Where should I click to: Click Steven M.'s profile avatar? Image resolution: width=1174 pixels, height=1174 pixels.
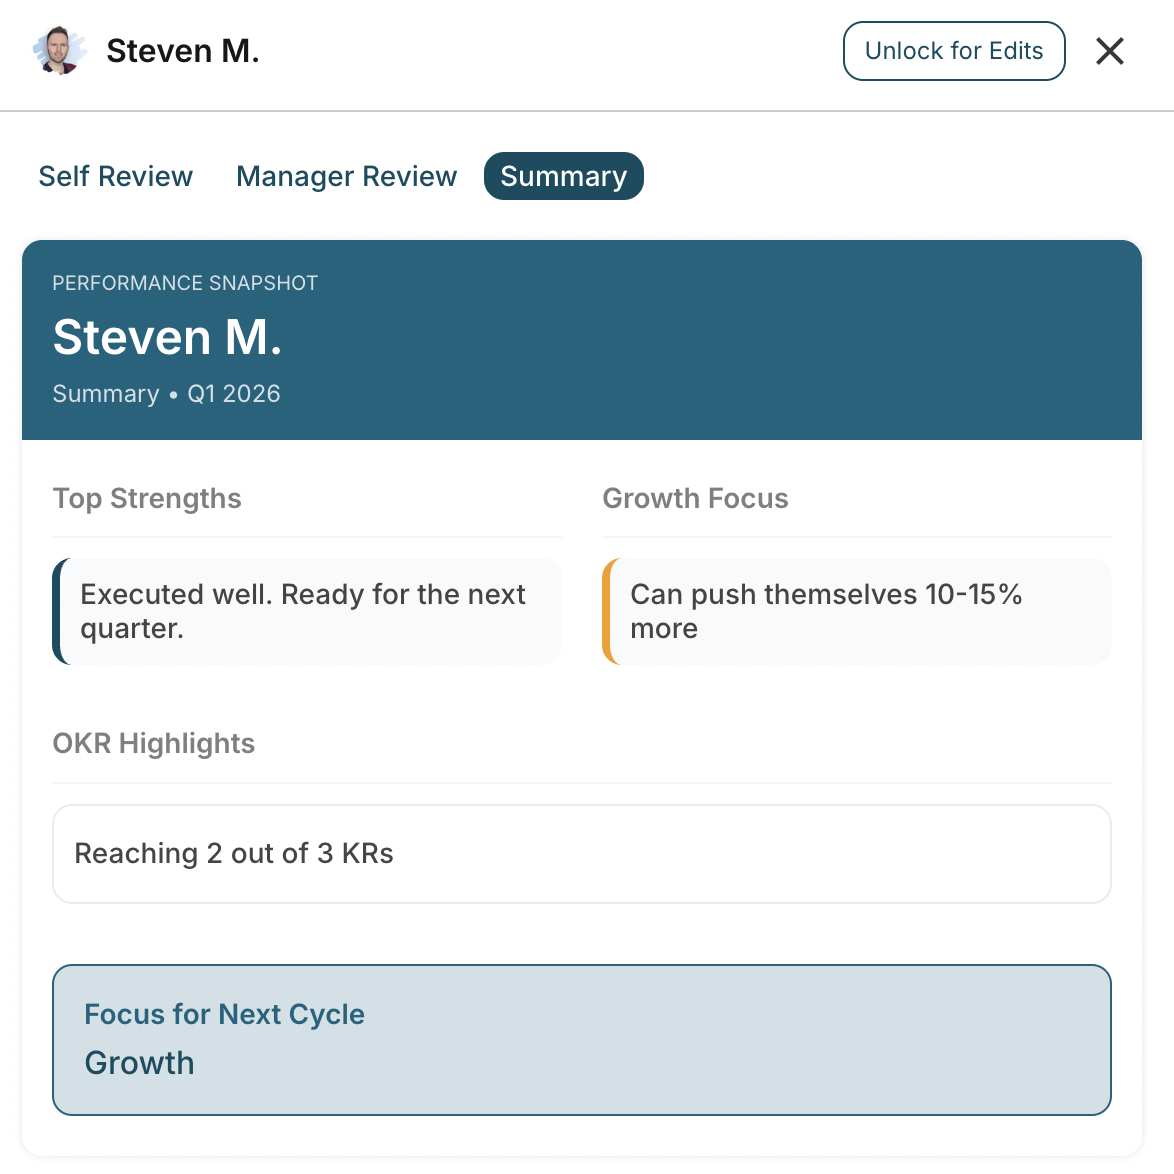59,49
